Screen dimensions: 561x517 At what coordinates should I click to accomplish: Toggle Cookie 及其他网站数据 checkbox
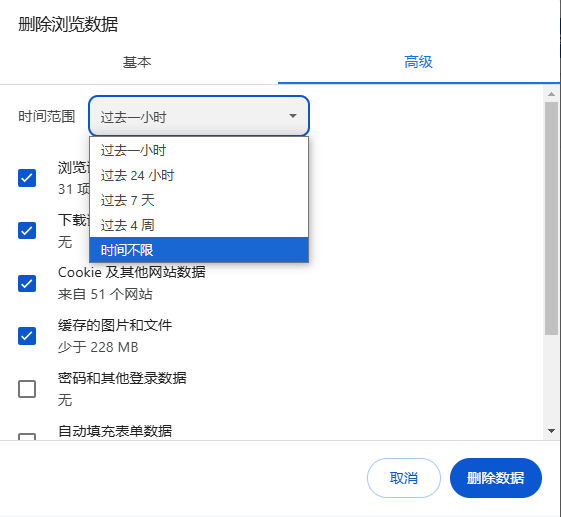[x=27, y=283]
